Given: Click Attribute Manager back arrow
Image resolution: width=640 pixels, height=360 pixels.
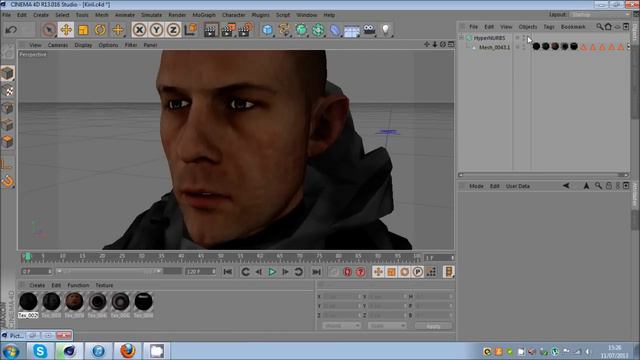Looking at the screenshot, I should click(x=566, y=186).
